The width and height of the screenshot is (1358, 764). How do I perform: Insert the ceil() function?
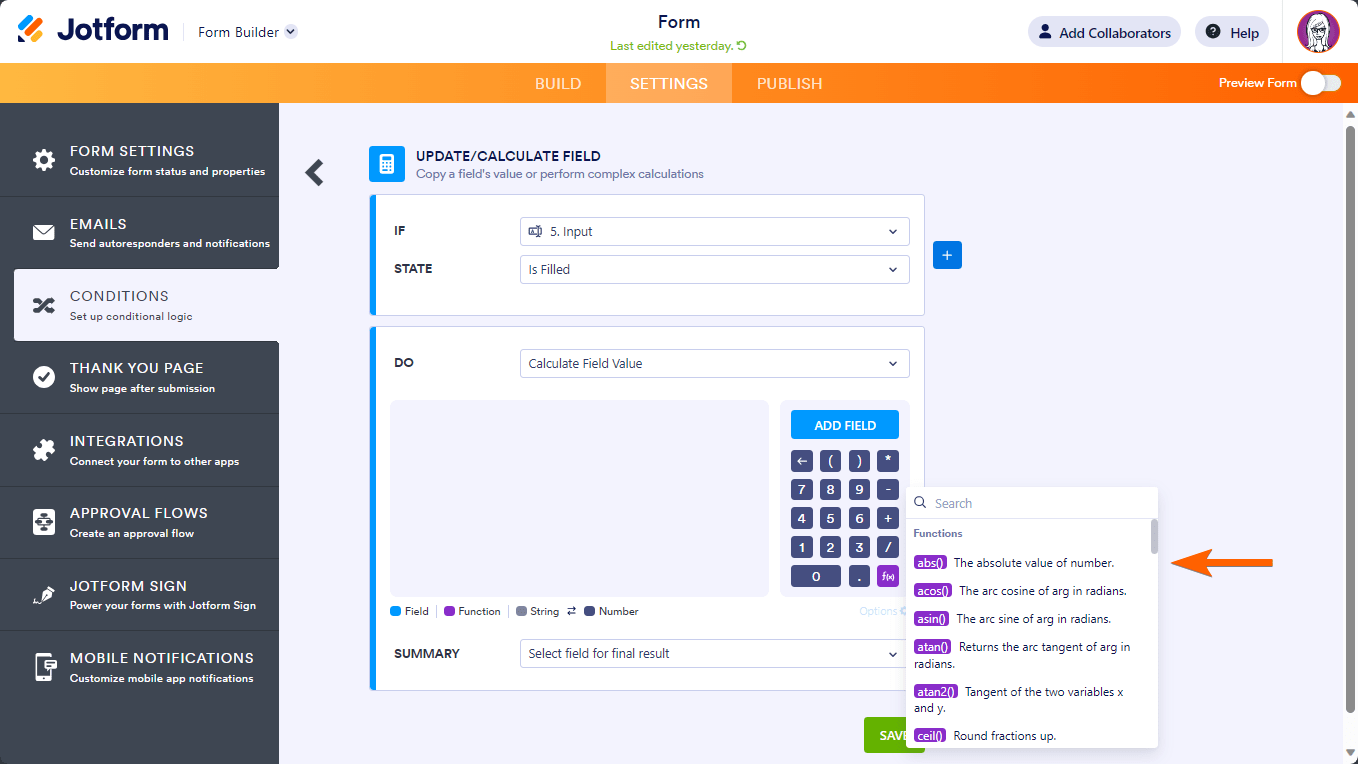pos(931,735)
